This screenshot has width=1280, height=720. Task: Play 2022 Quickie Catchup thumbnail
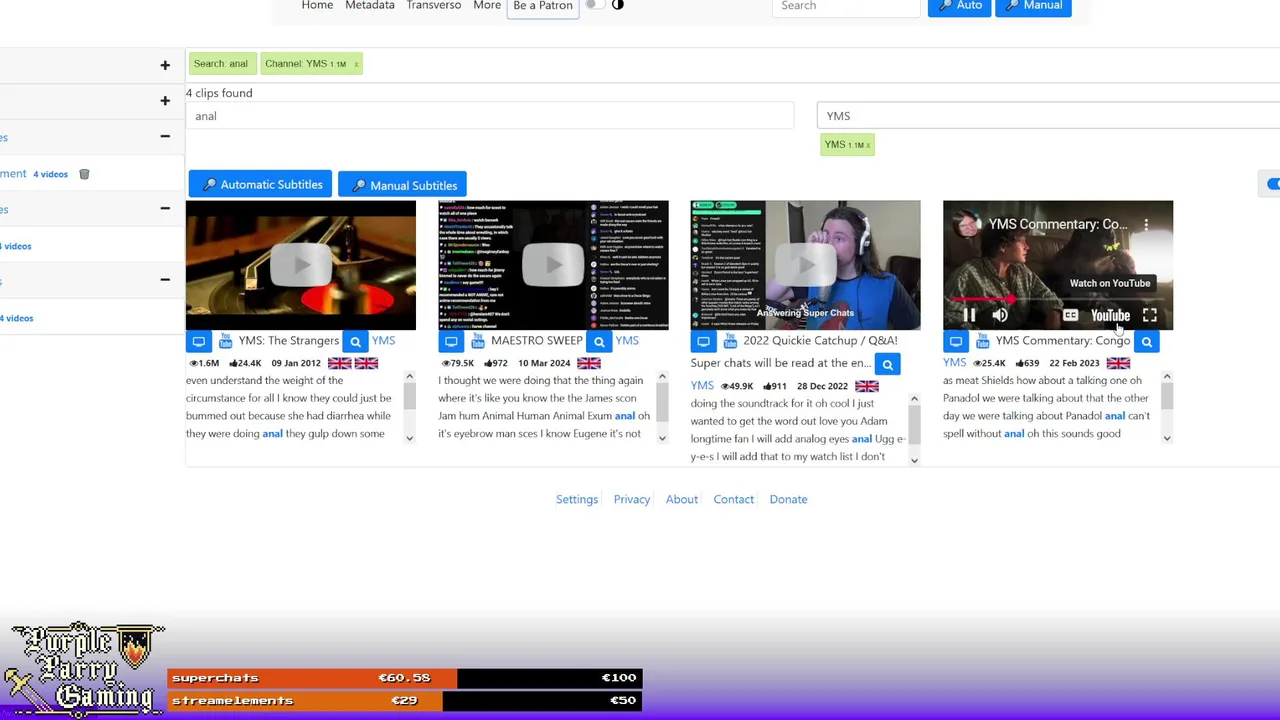tap(805, 265)
